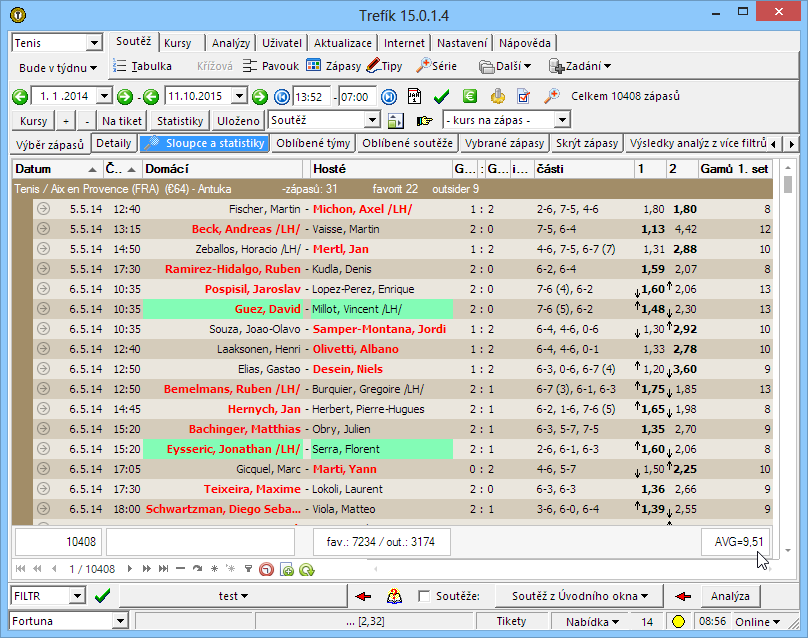The image size is (808, 638).
Task: Click green checkmark next to FILTR
Action: (102, 596)
